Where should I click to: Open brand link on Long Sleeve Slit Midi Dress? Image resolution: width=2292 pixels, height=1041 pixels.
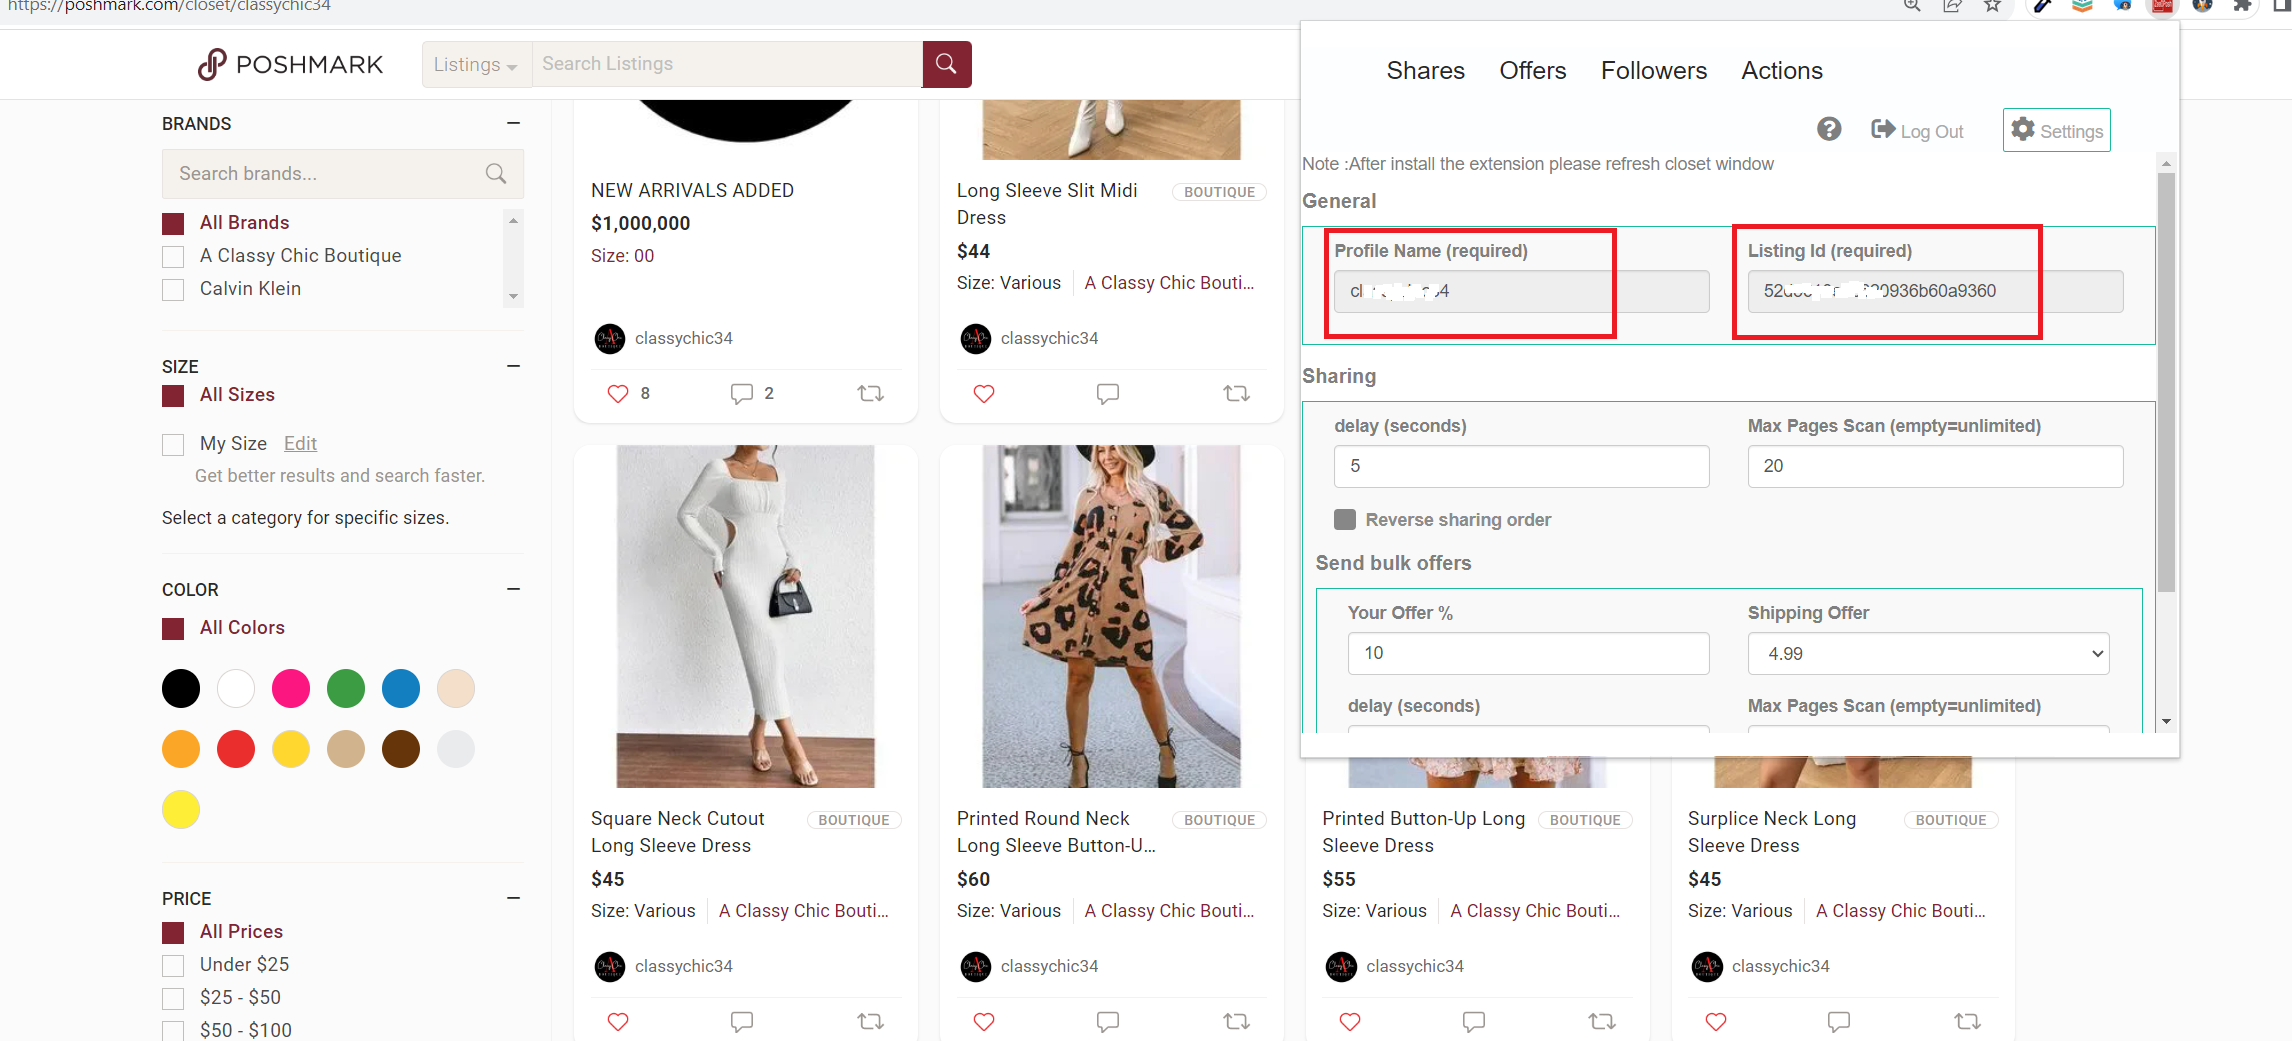pyautogui.click(x=1169, y=283)
